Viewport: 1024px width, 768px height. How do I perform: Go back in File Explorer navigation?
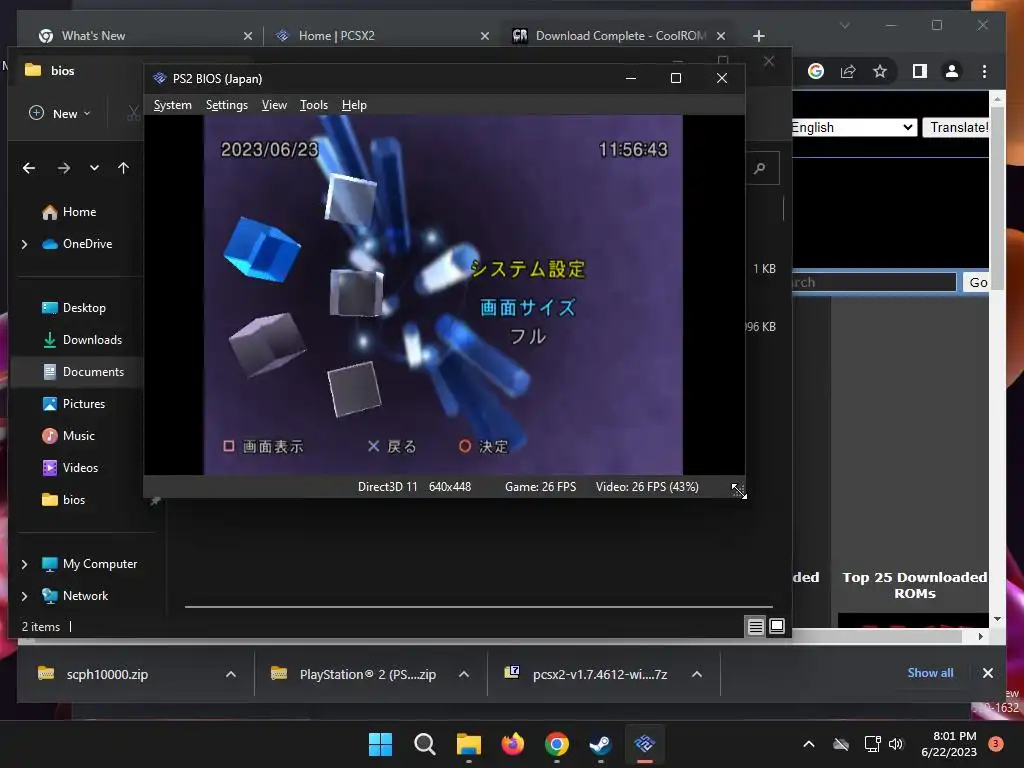pyautogui.click(x=29, y=168)
